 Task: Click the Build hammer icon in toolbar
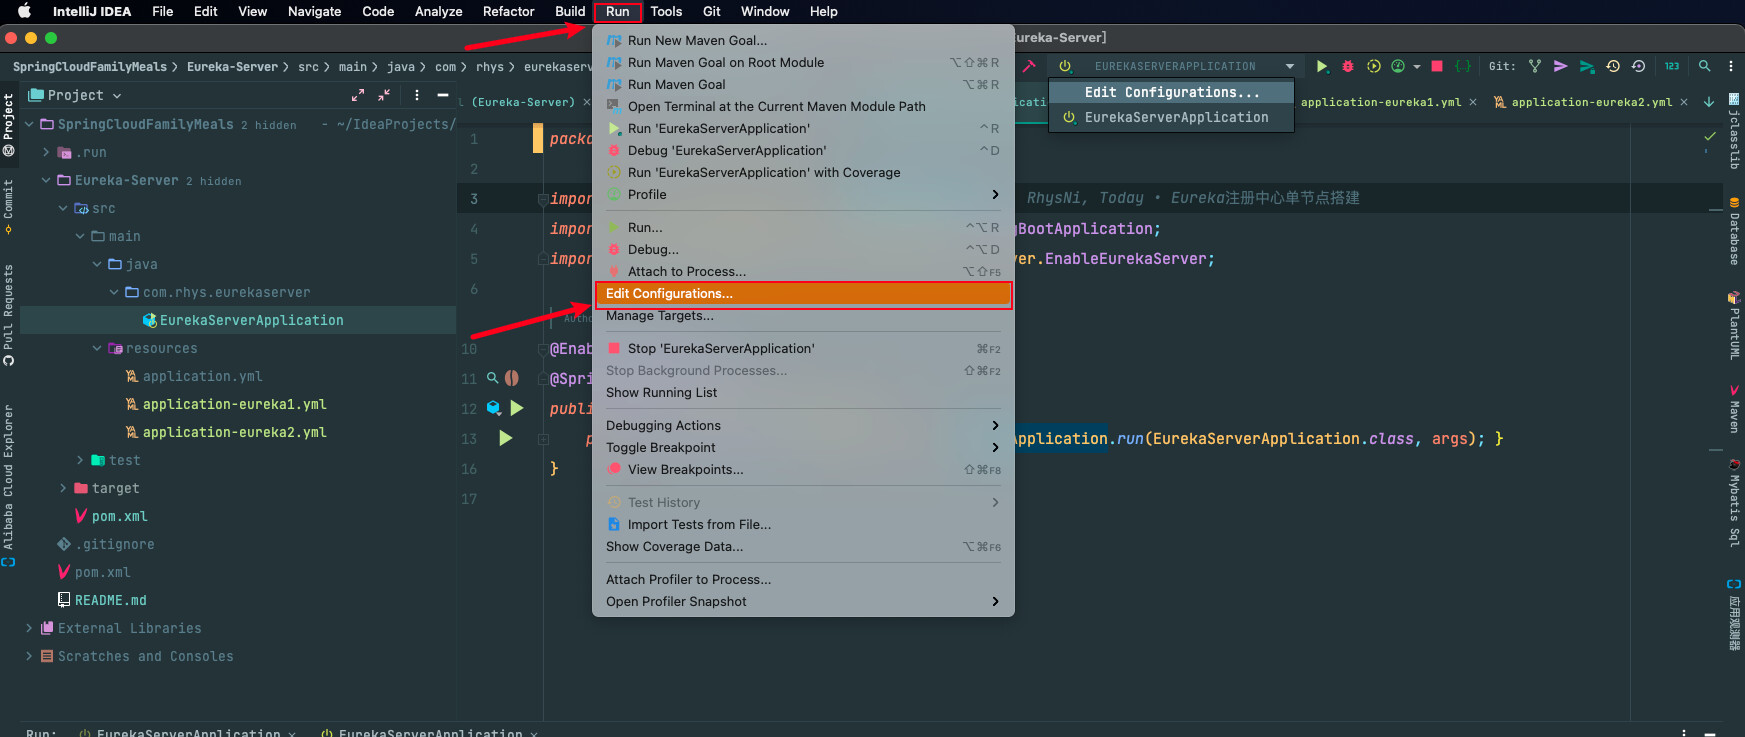click(x=1029, y=66)
